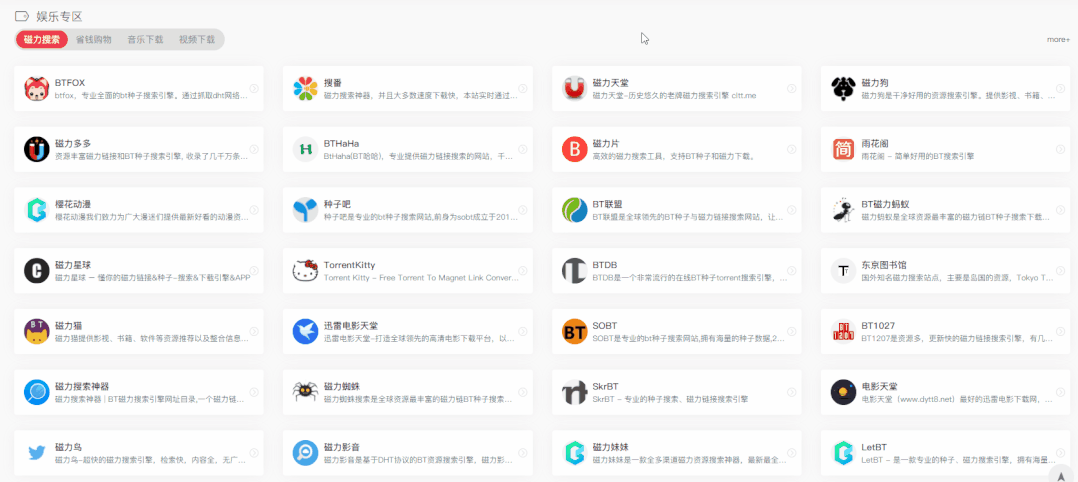Click the 磁力鸟 blue bird icon

coord(36,452)
